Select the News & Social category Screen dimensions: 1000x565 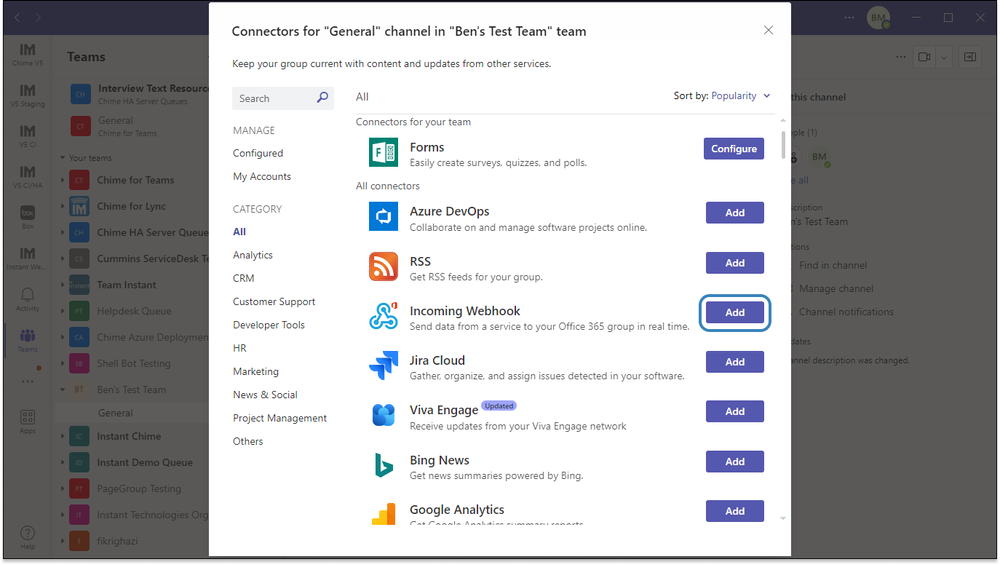click(265, 395)
